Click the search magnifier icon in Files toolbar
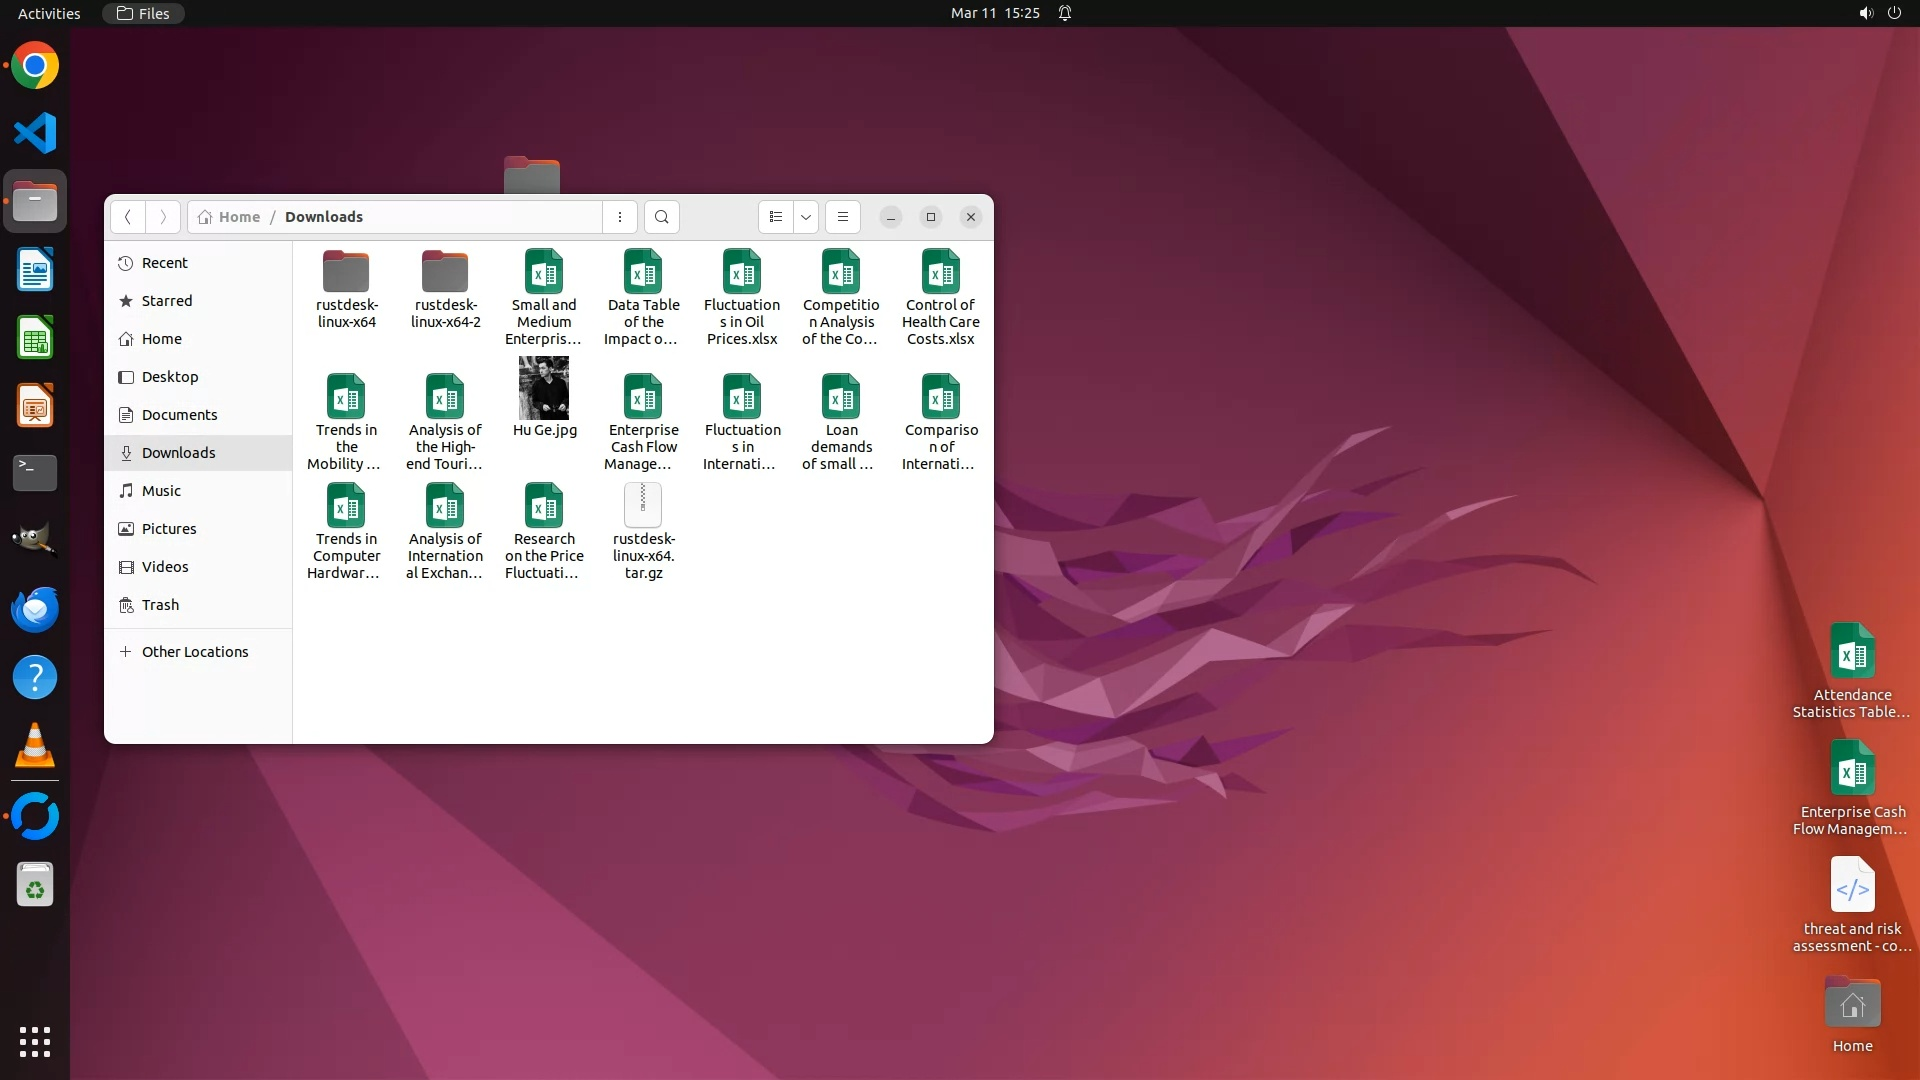Viewport: 1920px width, 1080px height. point(661,217)
